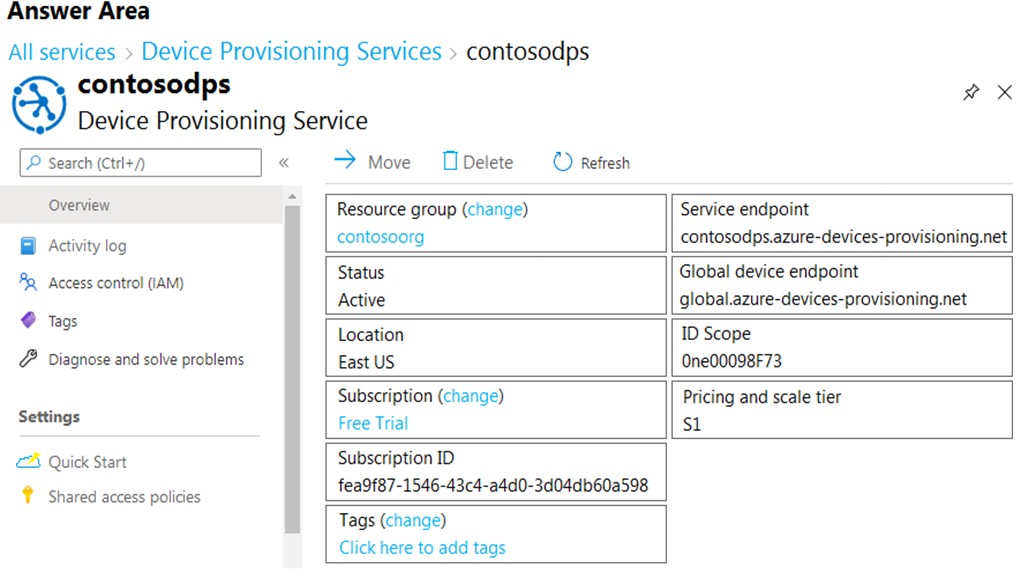Select global.azure-devices-provisioning.net endpoint text
Viewport: 1021px width, 573px height.
823,299
